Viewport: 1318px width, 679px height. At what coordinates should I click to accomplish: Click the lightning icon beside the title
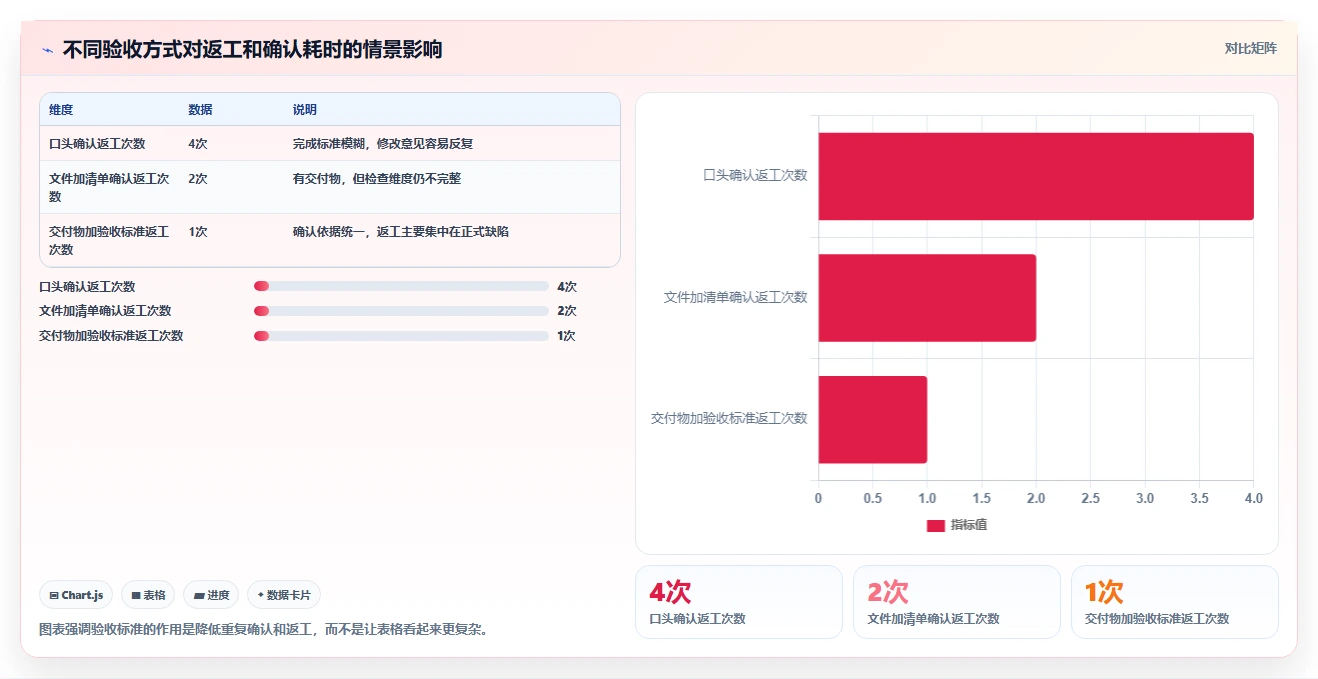coord(48,50)
